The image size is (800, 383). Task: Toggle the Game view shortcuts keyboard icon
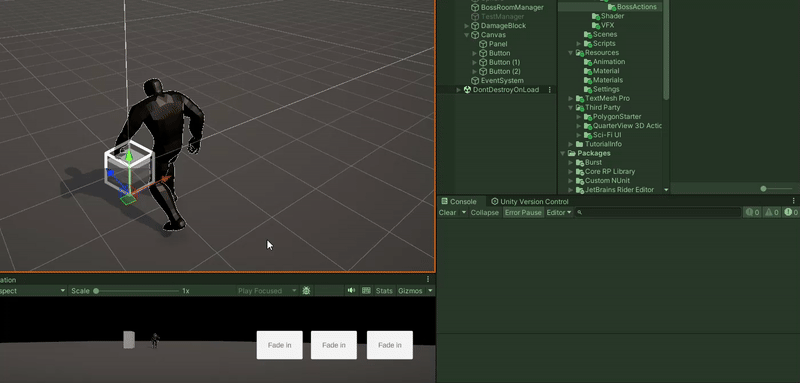pos(366,291)
